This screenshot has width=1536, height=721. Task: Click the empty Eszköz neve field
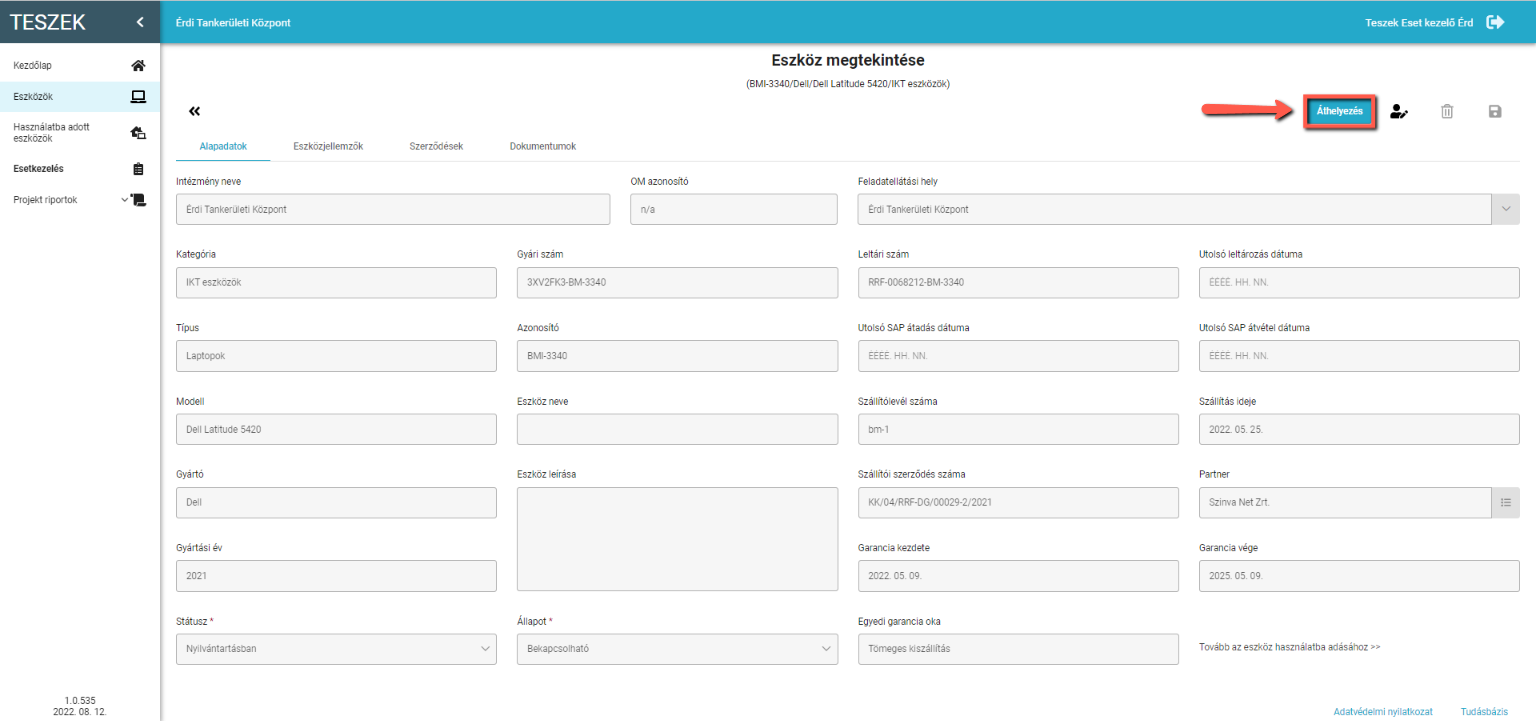(677, 429)
